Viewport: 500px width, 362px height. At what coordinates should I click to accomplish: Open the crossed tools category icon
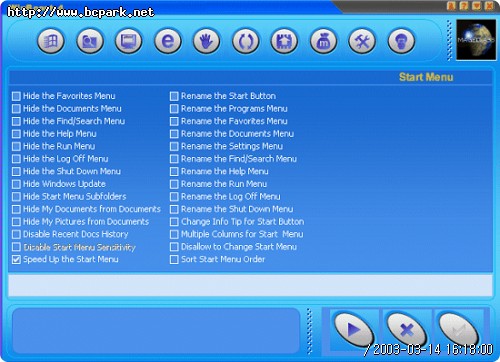pyautogui.click(x=362, y=42)
